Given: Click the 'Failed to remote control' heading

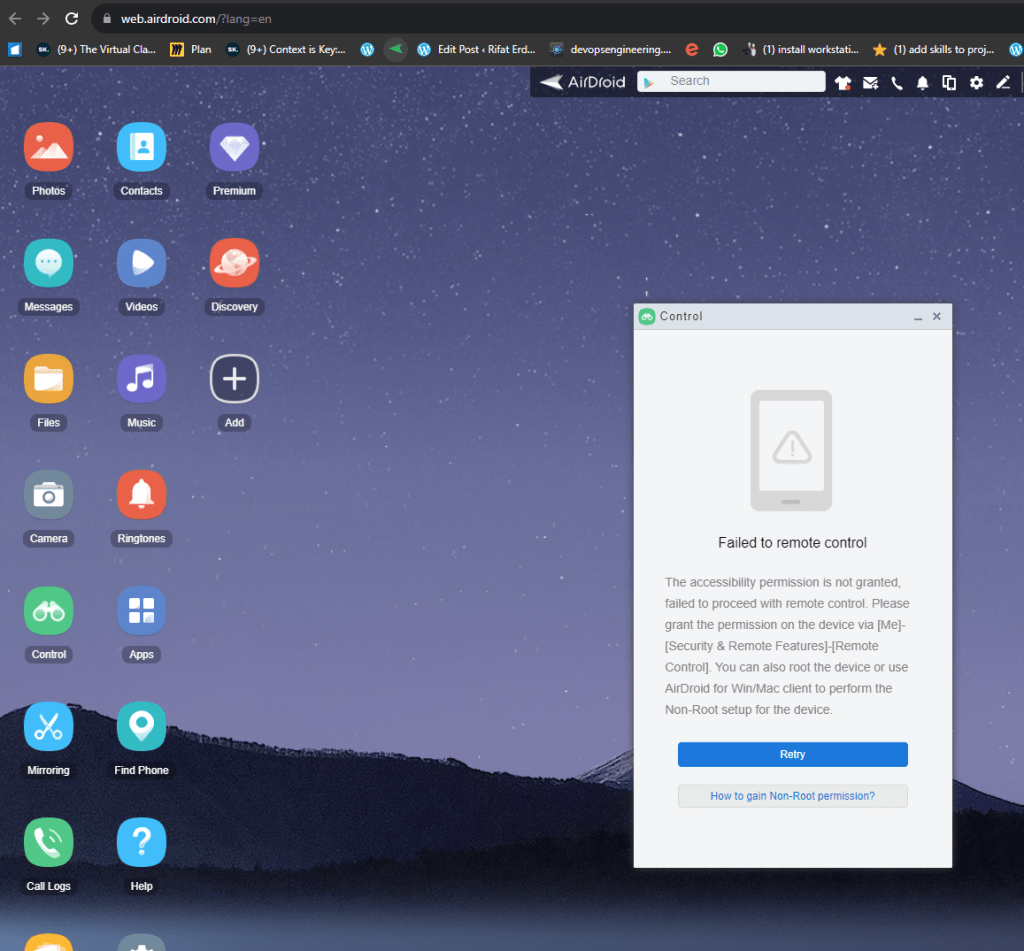Looking at the screenshot, I should (x=792, y=543).
